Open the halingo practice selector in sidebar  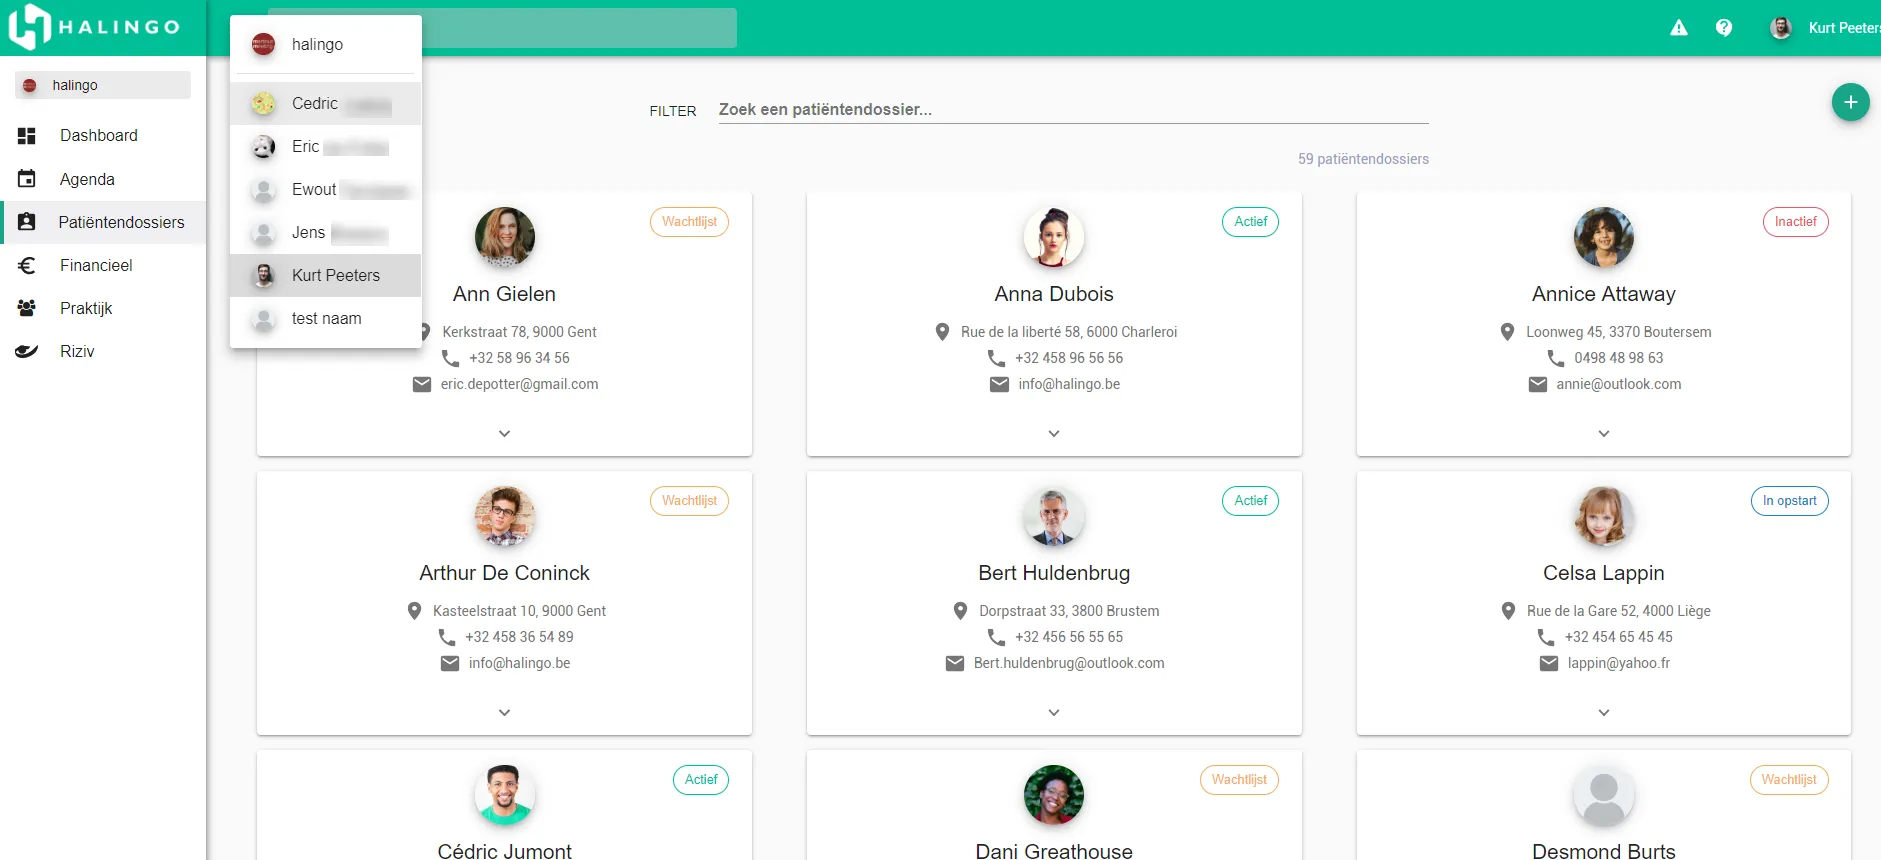point(103,85)
